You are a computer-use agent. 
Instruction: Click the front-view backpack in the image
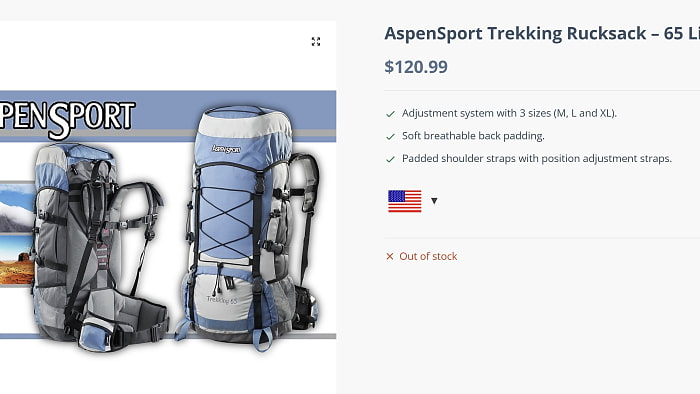pyautogui.click(x=248, y=228)
